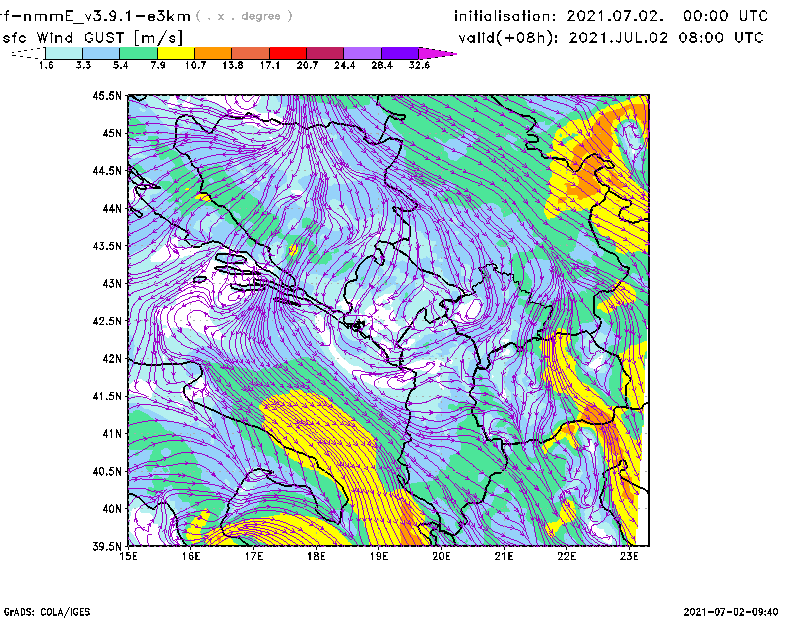Click legend value 10.7

195,65
